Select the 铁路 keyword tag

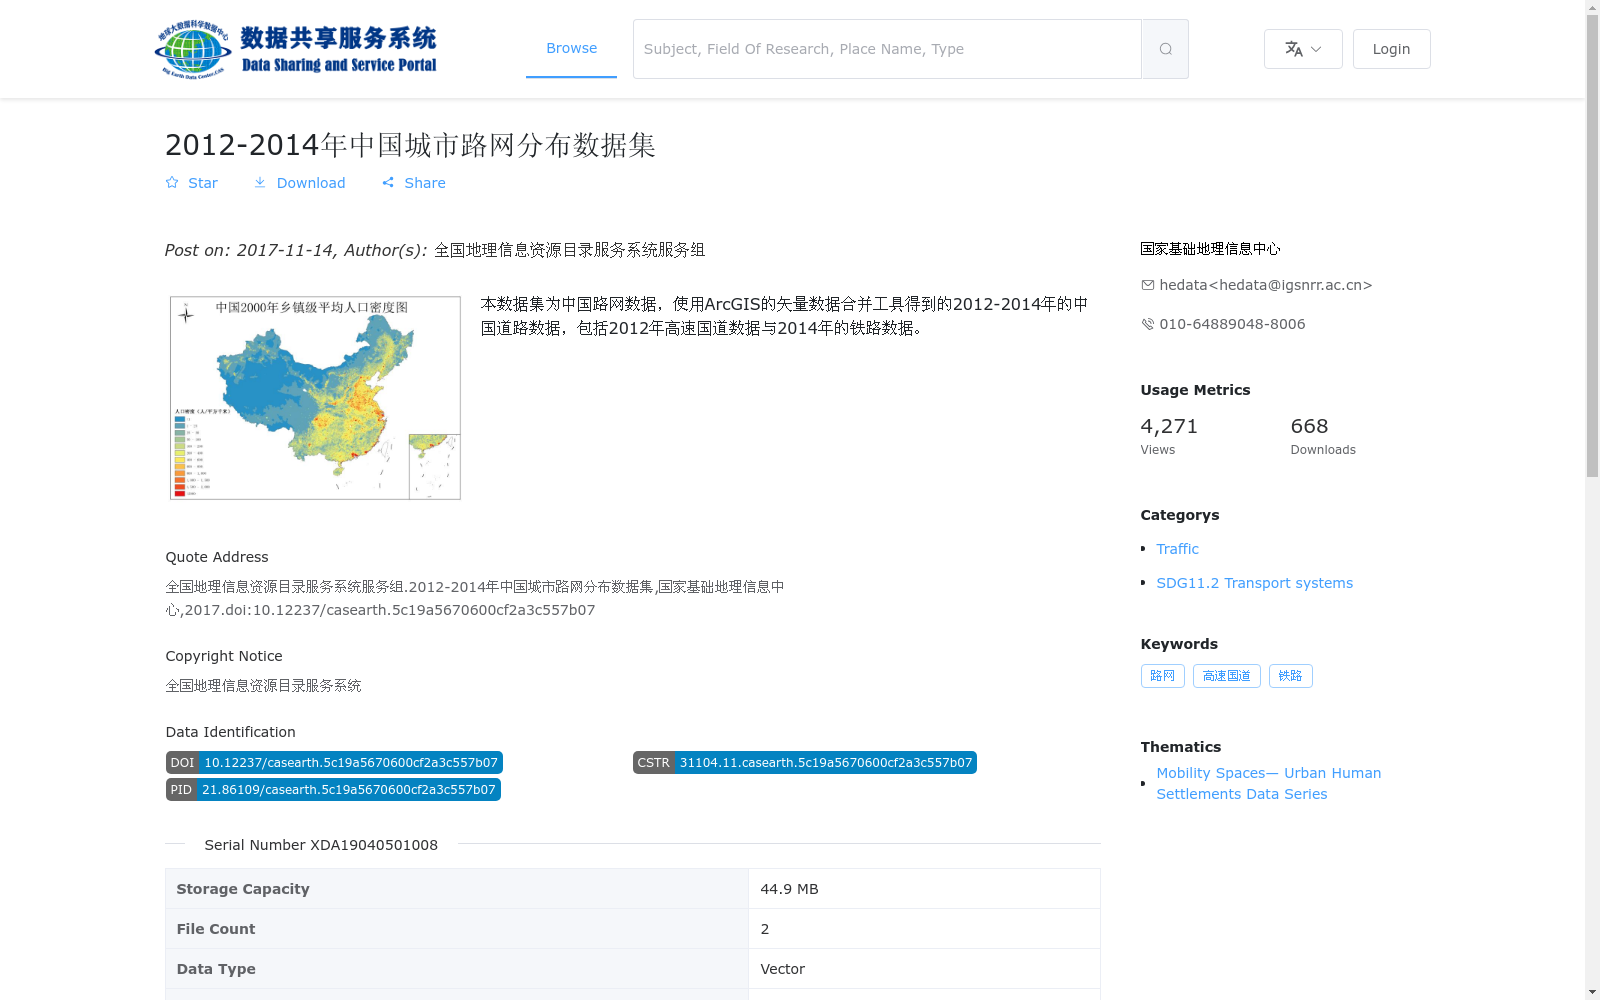pyautogui.click(x=1290, y=676)
